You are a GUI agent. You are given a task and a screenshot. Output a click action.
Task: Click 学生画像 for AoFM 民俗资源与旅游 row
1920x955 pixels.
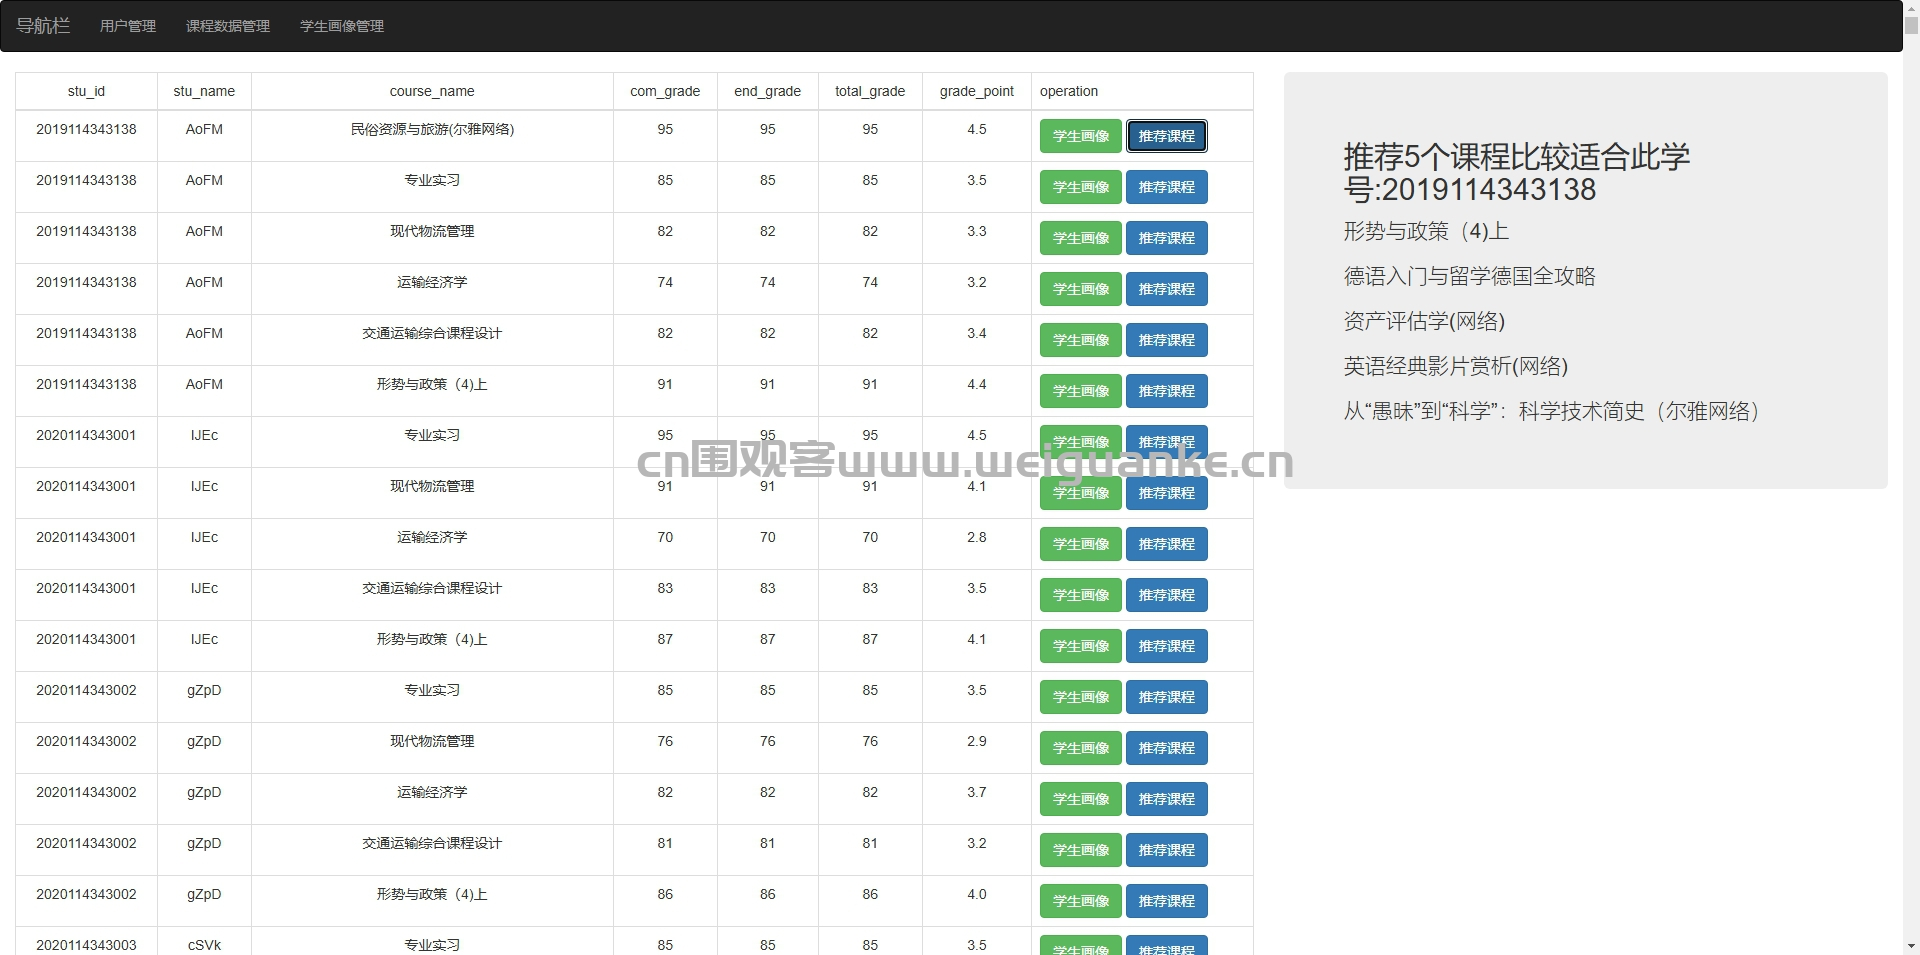click(x=1081, y=136)
